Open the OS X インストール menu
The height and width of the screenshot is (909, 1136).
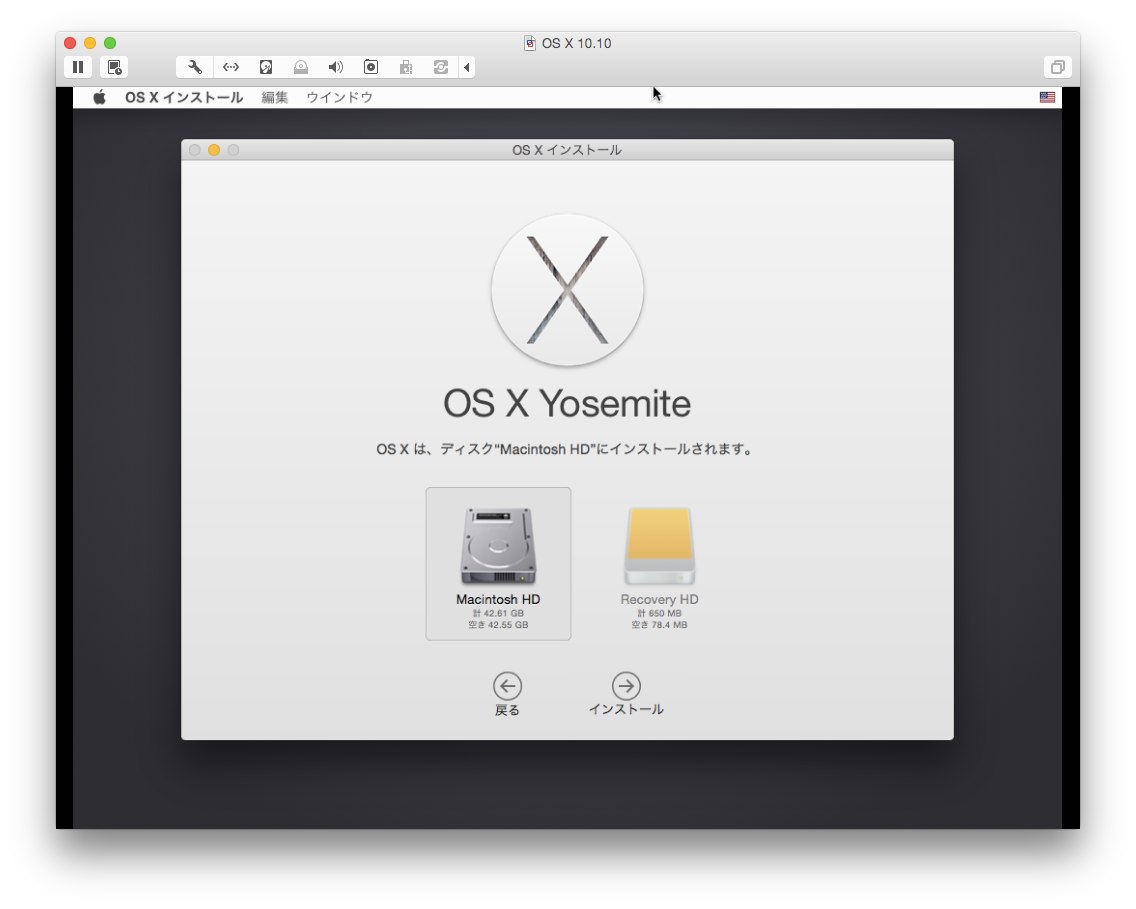184,97
